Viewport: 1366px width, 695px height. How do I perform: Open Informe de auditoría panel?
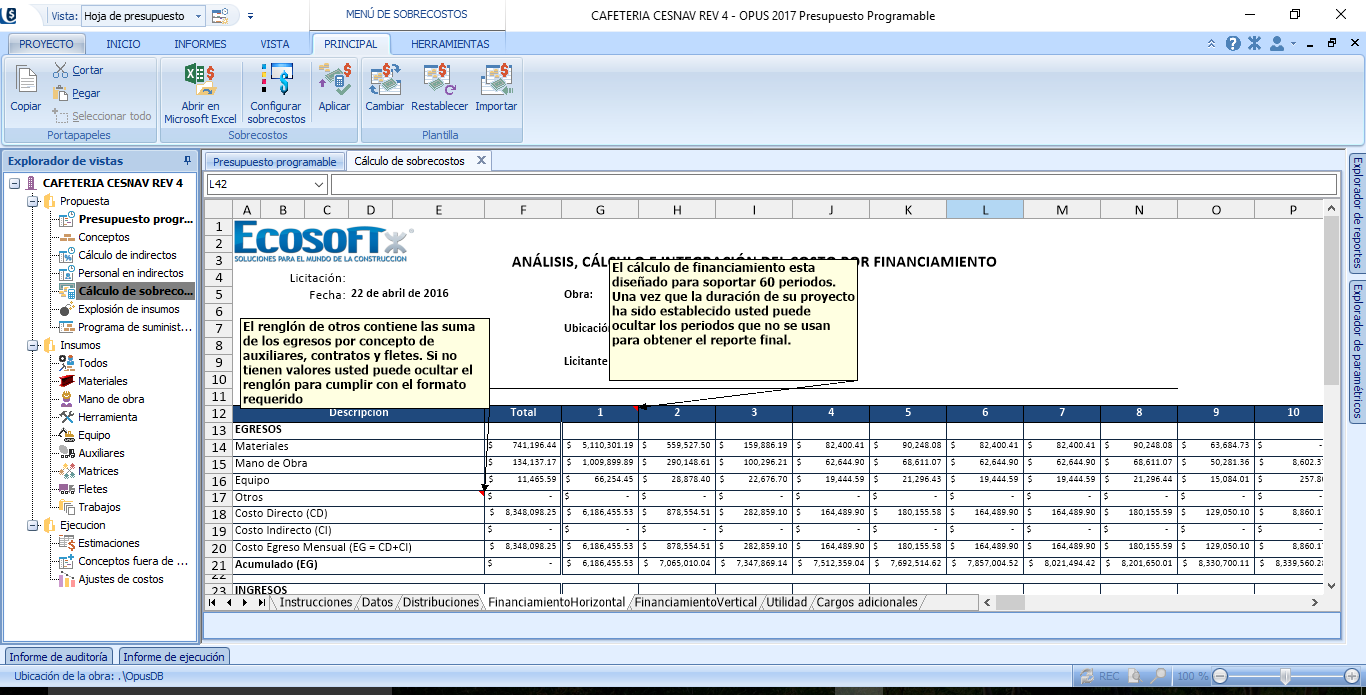click(x=59, y=657)
